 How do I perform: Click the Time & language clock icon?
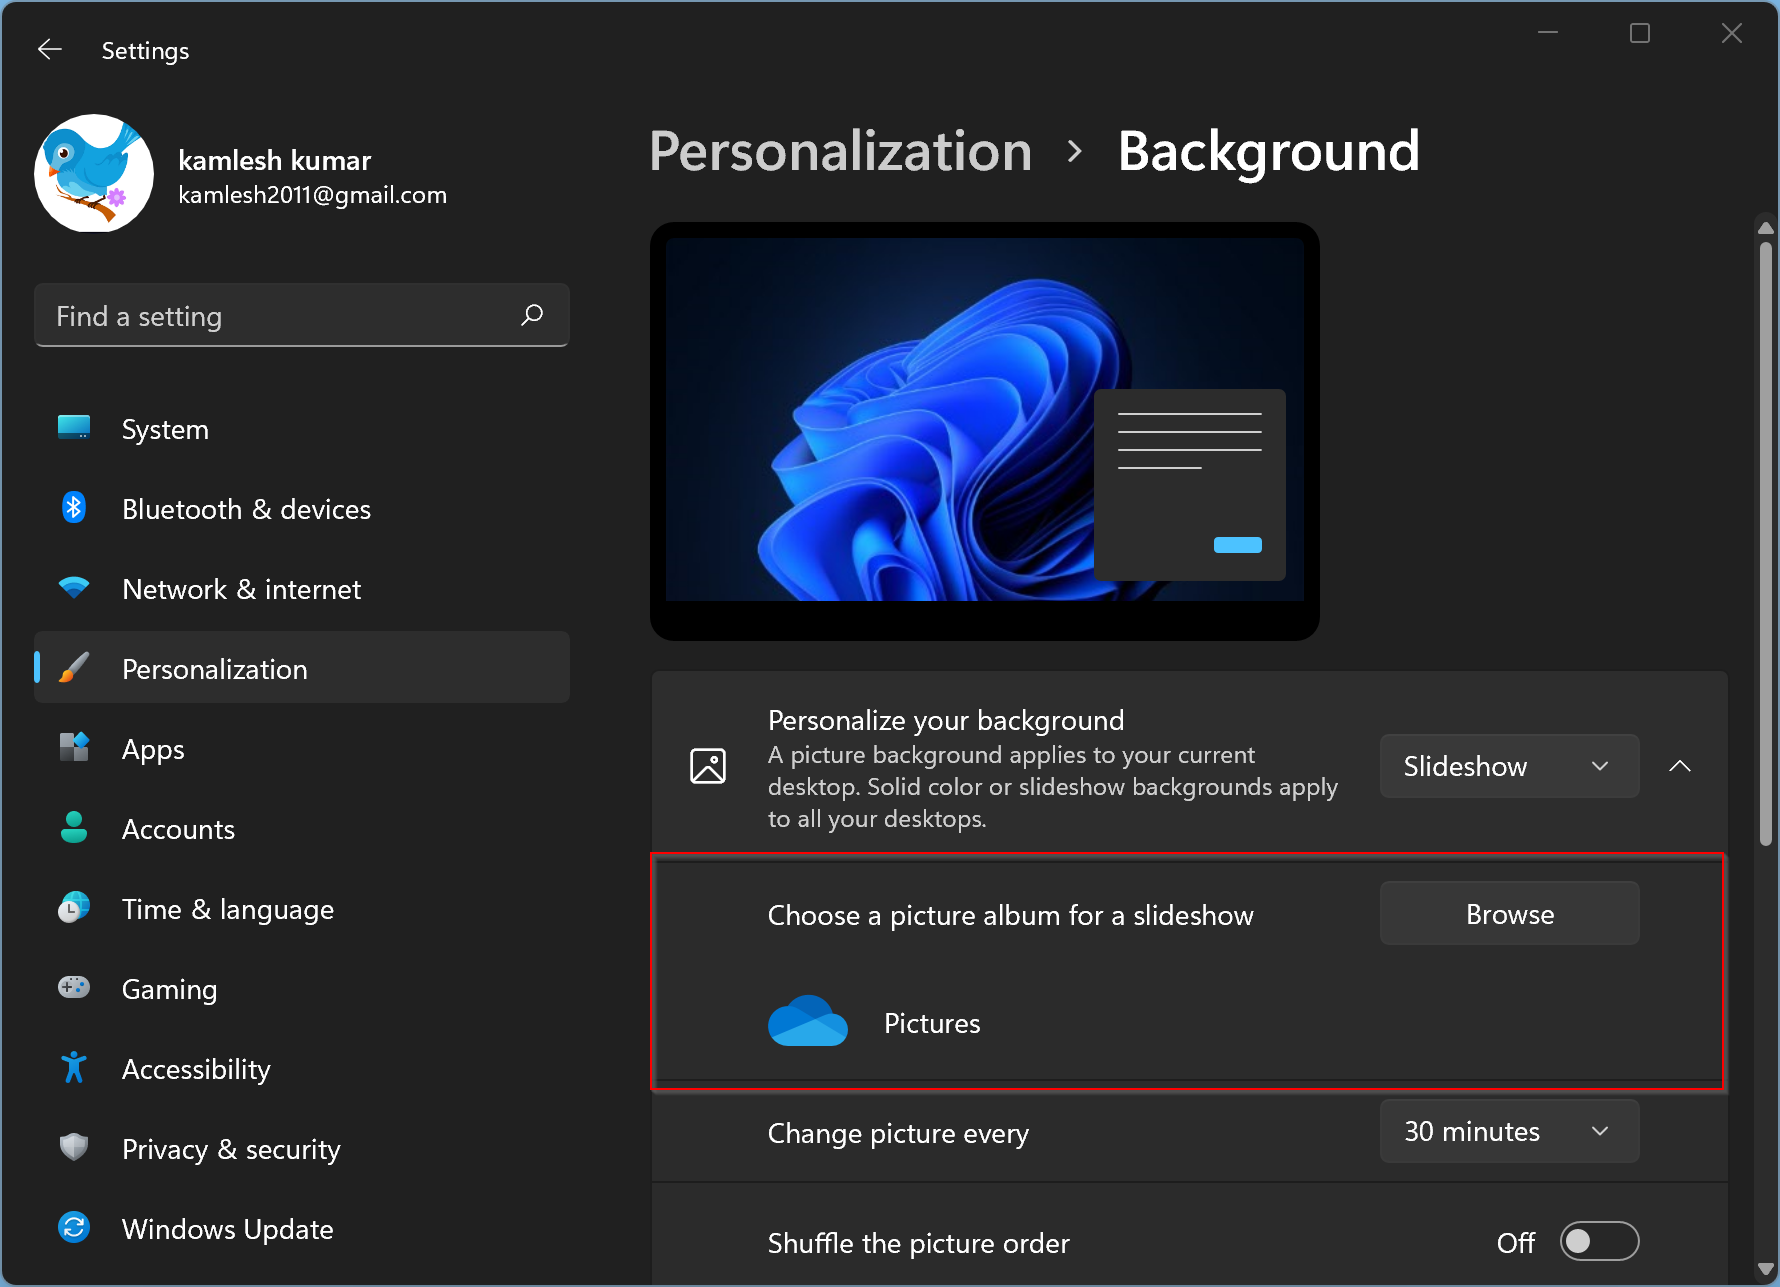click(74, 908)
